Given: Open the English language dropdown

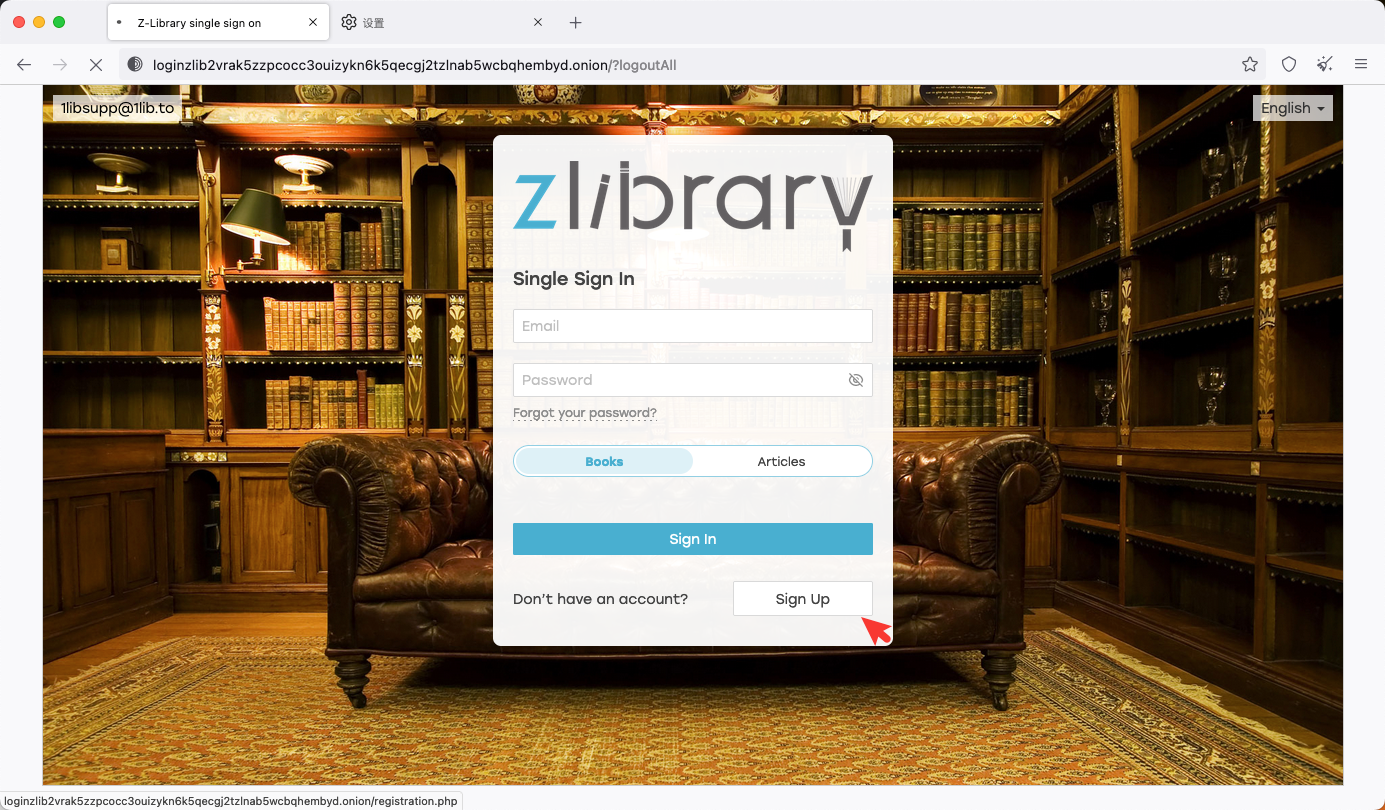Looking at the screenshot, I should tap(1293, 108).
